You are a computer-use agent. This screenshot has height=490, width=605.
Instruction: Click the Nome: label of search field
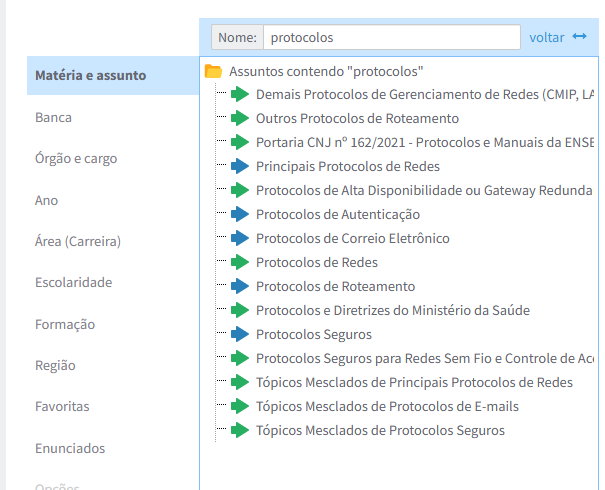click(x=237, y=37)
